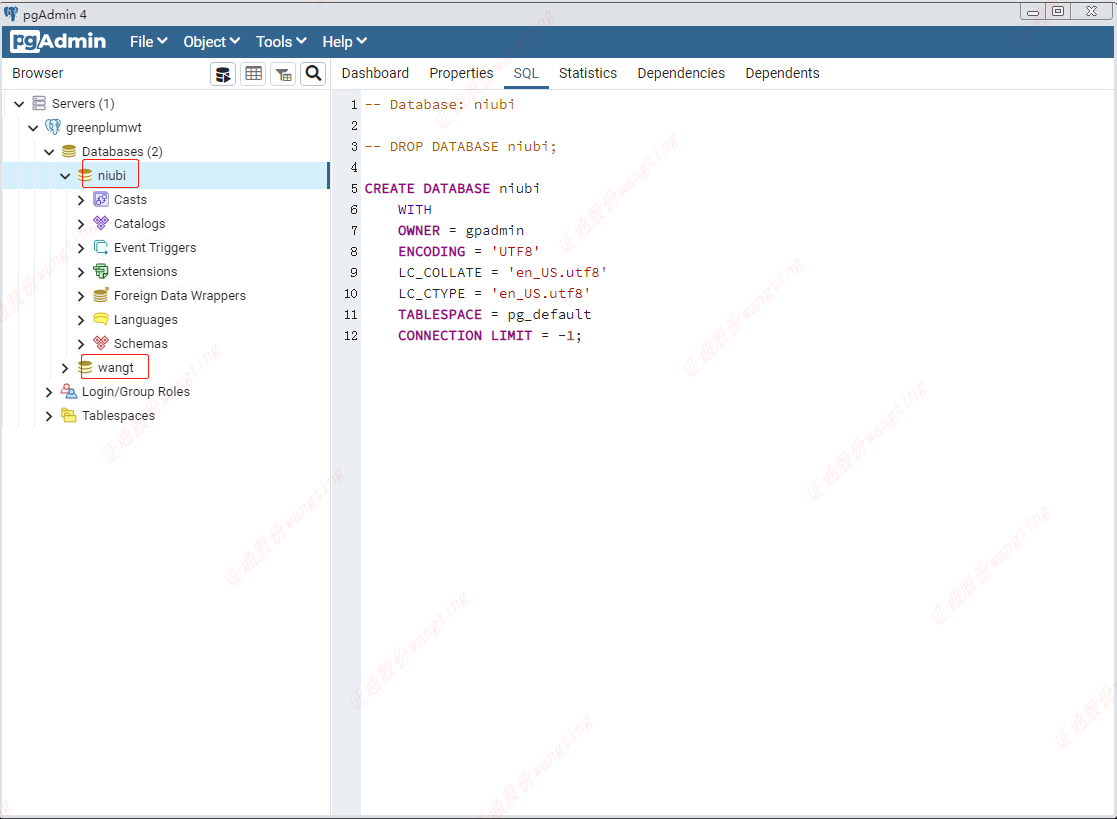Screen dimensions: 1117x819
Task: Click the Foreign Data Wrappers icon
Action: pos(101,295)
